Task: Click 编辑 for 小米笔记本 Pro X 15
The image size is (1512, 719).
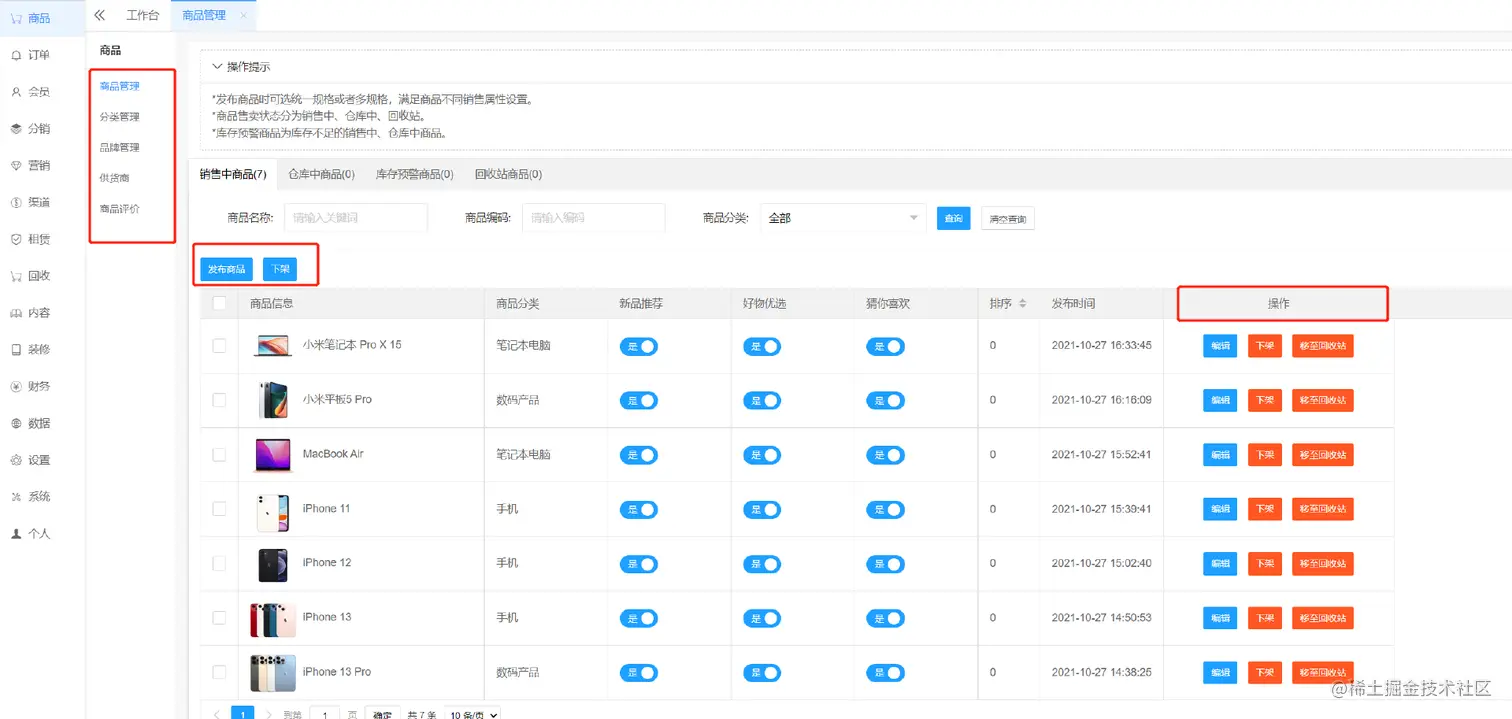Action: 1220,346
